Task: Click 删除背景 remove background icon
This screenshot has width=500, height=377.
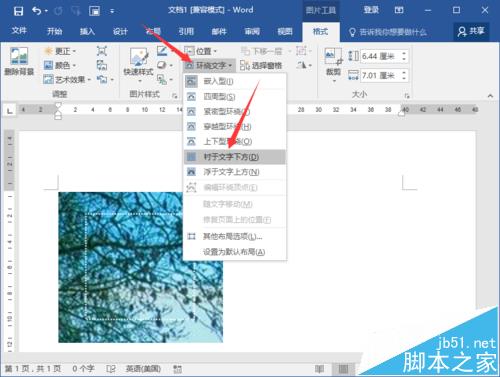Action: click(x=19, y=61)
